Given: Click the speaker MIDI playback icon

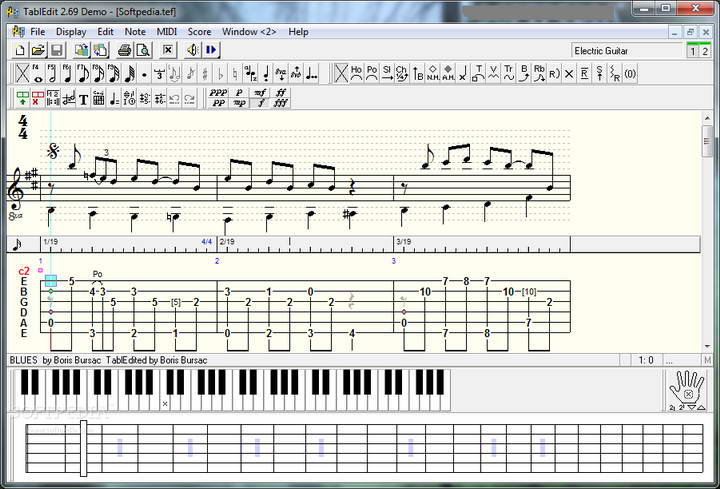Looking at the screenshot, I should coord(192,50).
